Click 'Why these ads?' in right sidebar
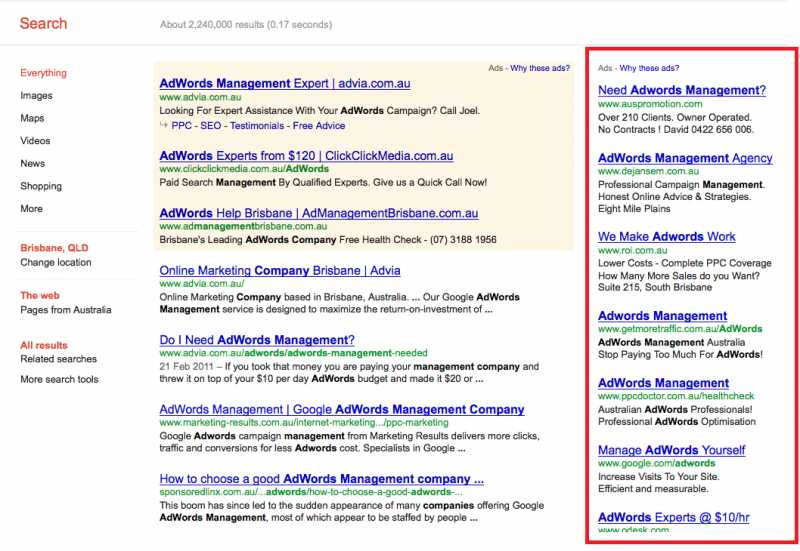This screenshot has width=800, height=551. [649, 68]
